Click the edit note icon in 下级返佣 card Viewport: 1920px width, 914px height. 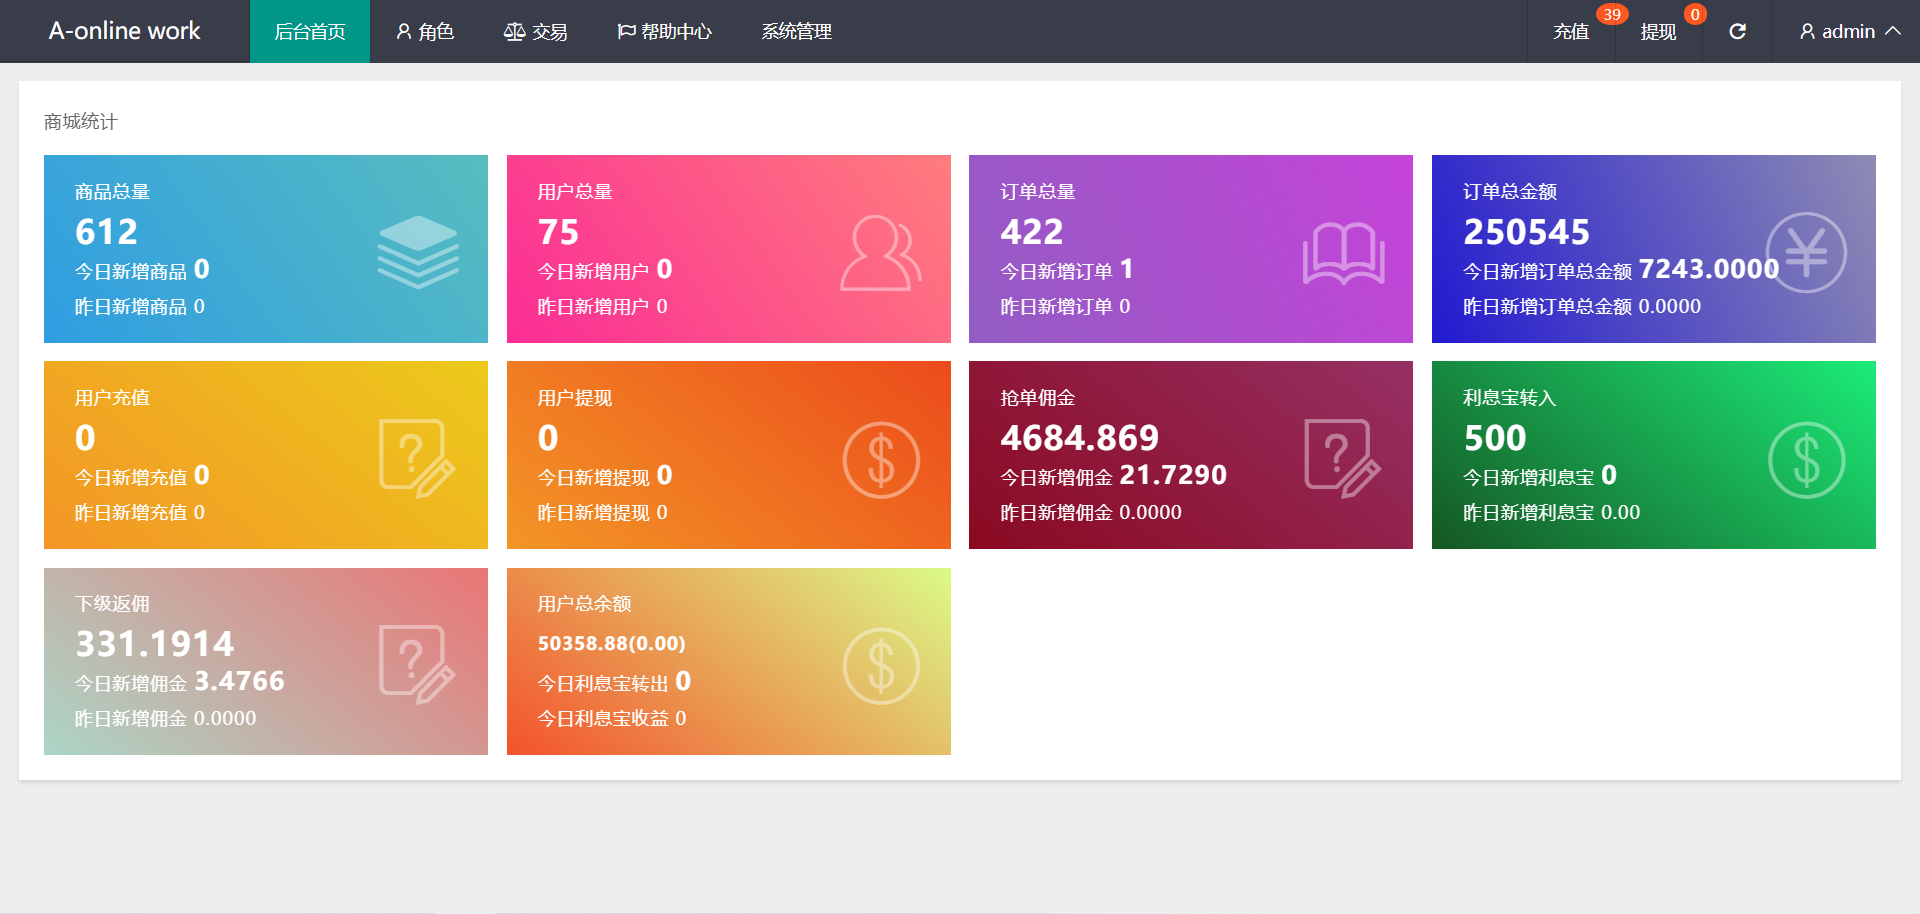(417, 665)
